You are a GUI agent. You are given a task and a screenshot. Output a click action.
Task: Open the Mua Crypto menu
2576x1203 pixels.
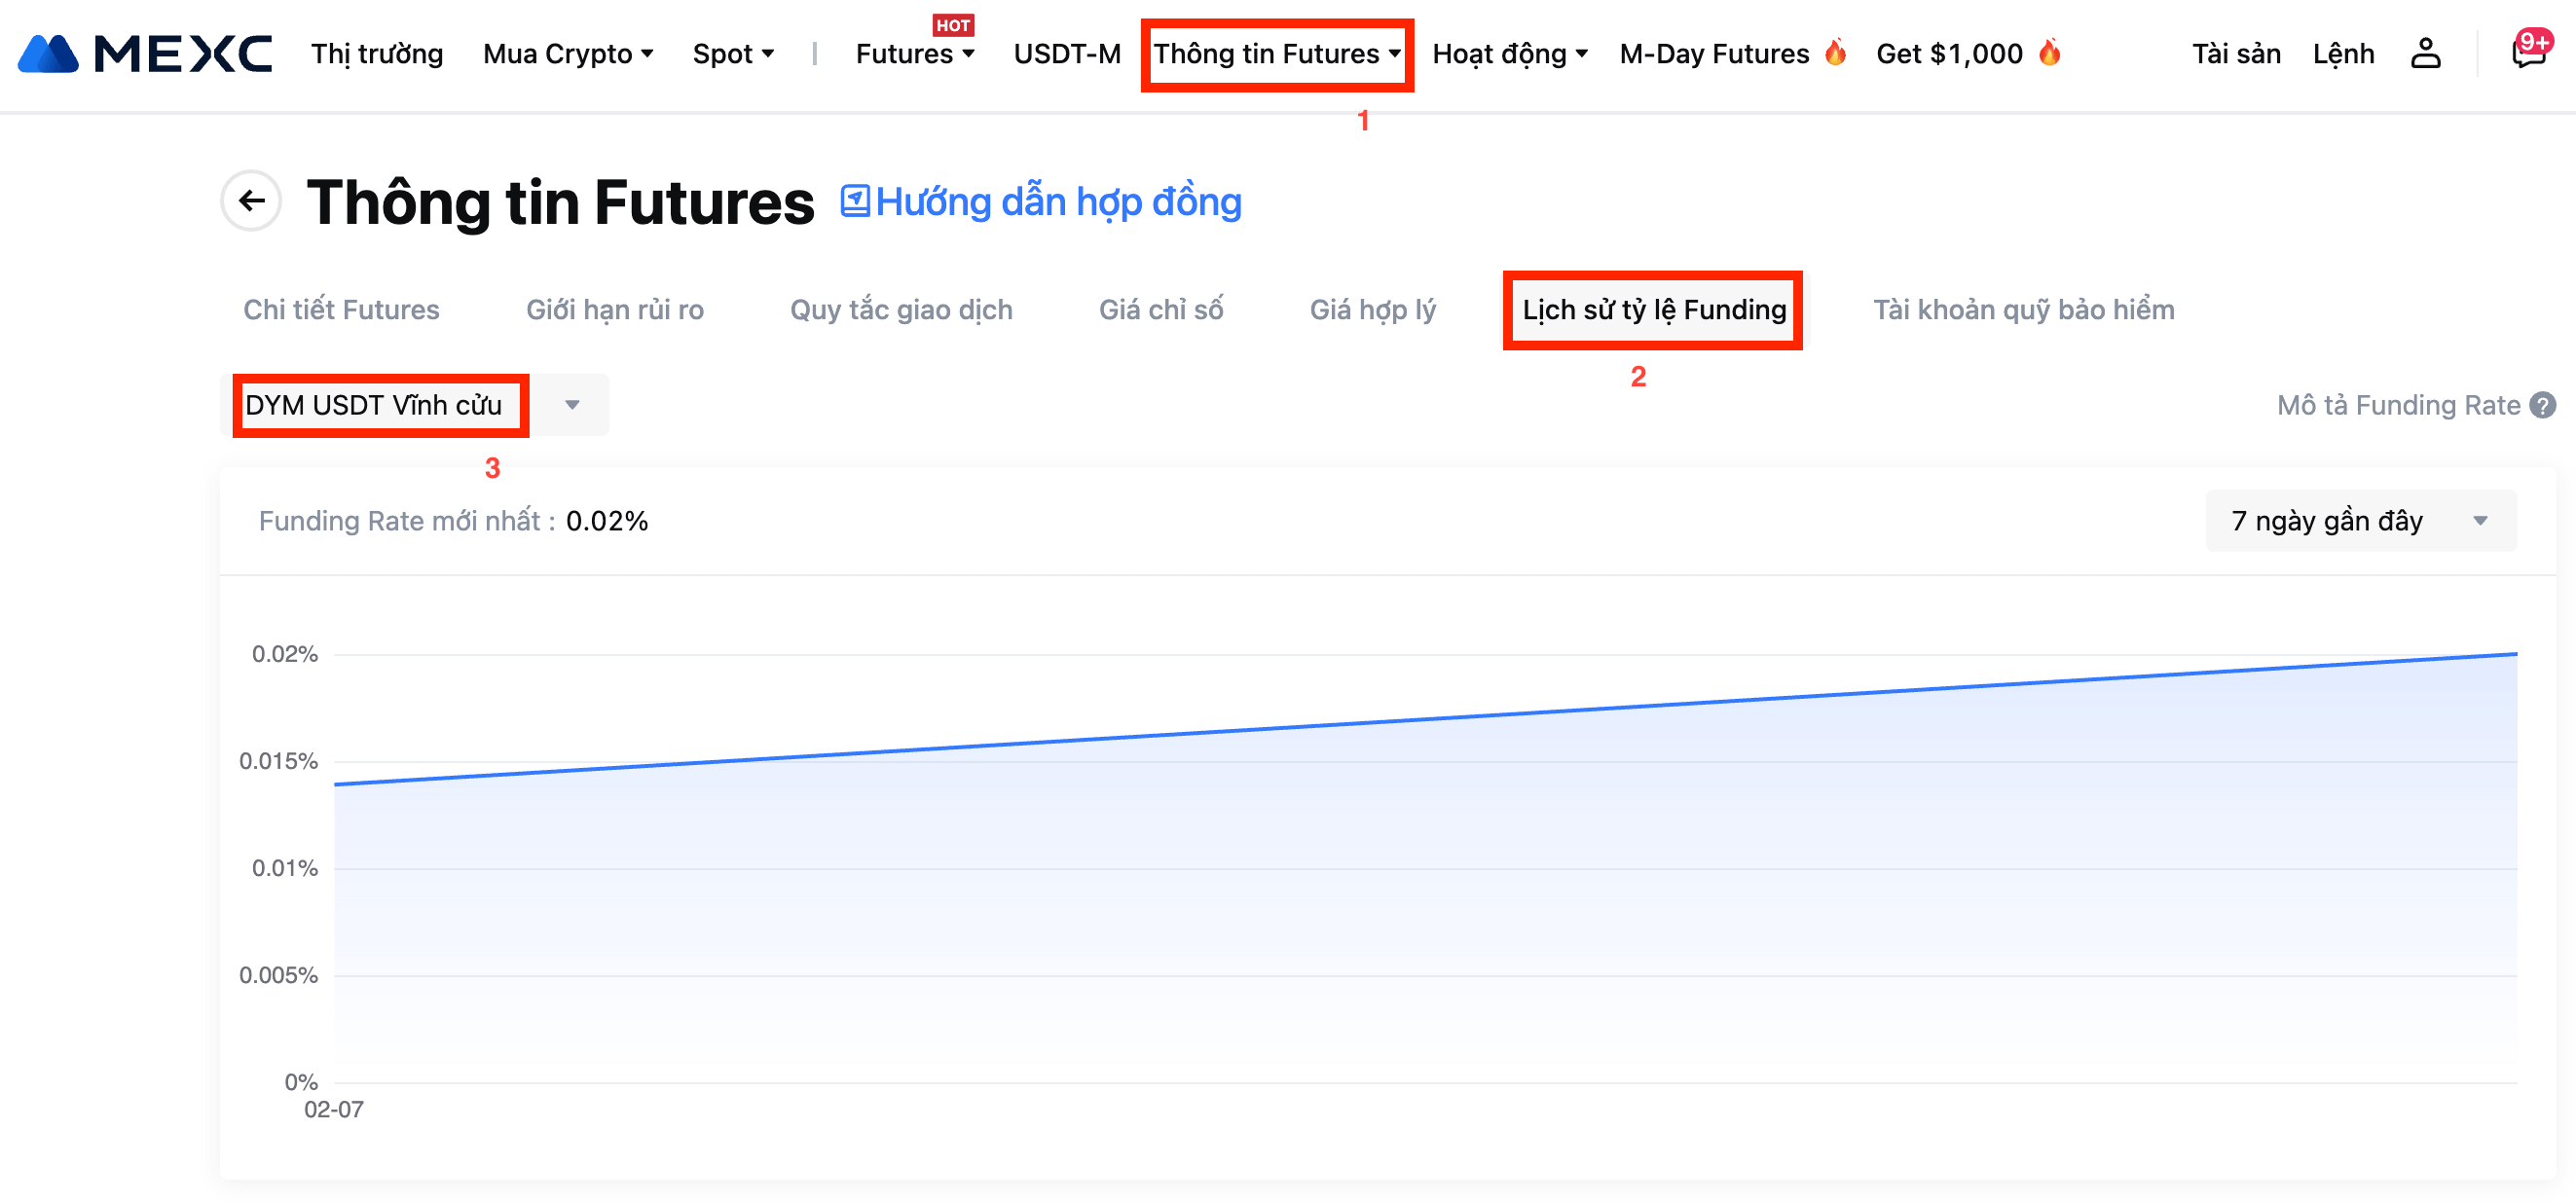click(x=567, y=54)
